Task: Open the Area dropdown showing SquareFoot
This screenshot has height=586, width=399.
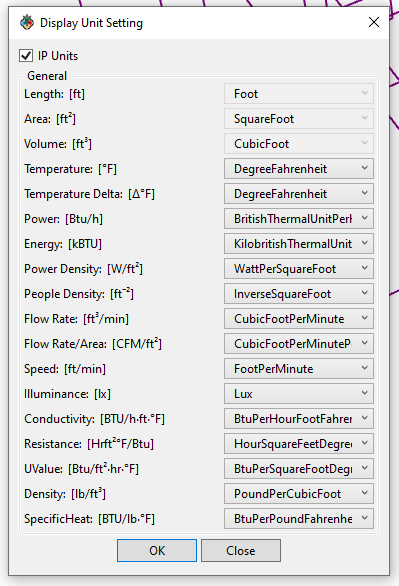Action: tap(299, 119)
